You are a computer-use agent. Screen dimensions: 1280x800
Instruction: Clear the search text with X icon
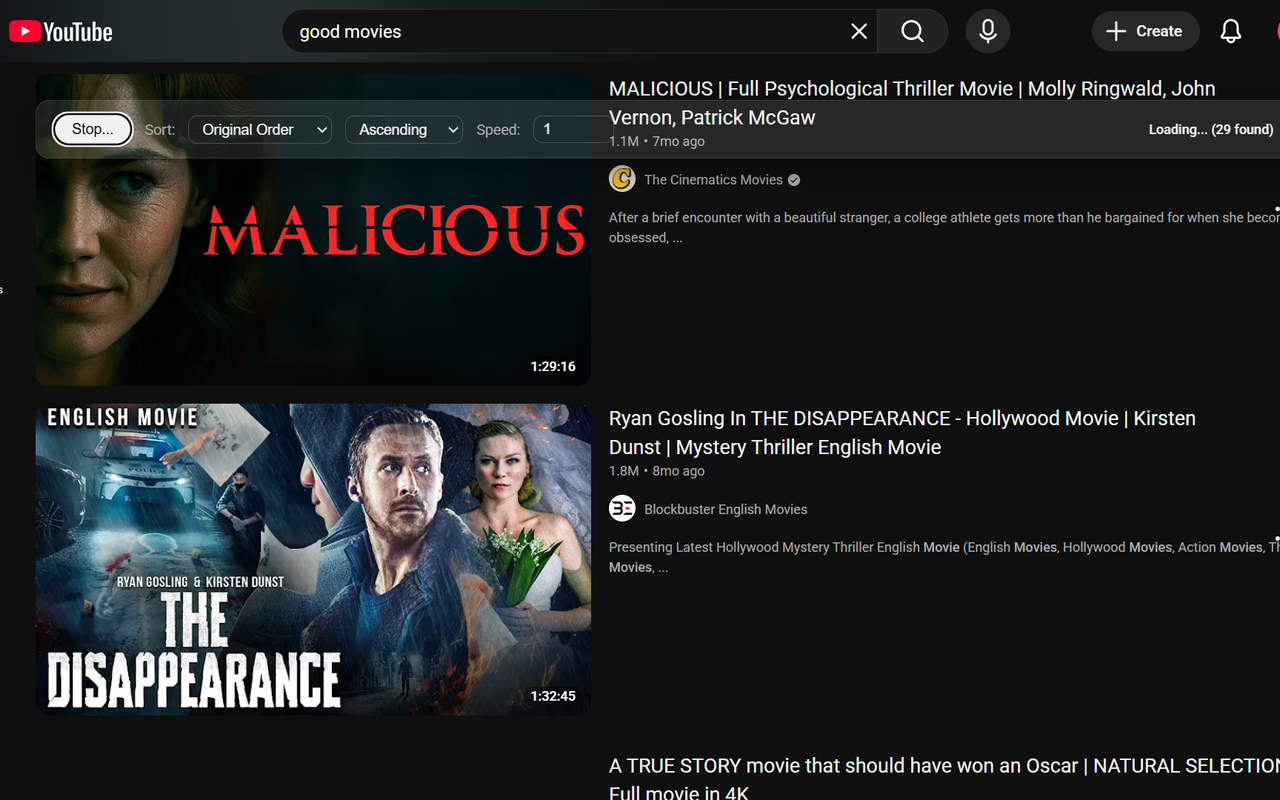point(859,32)
